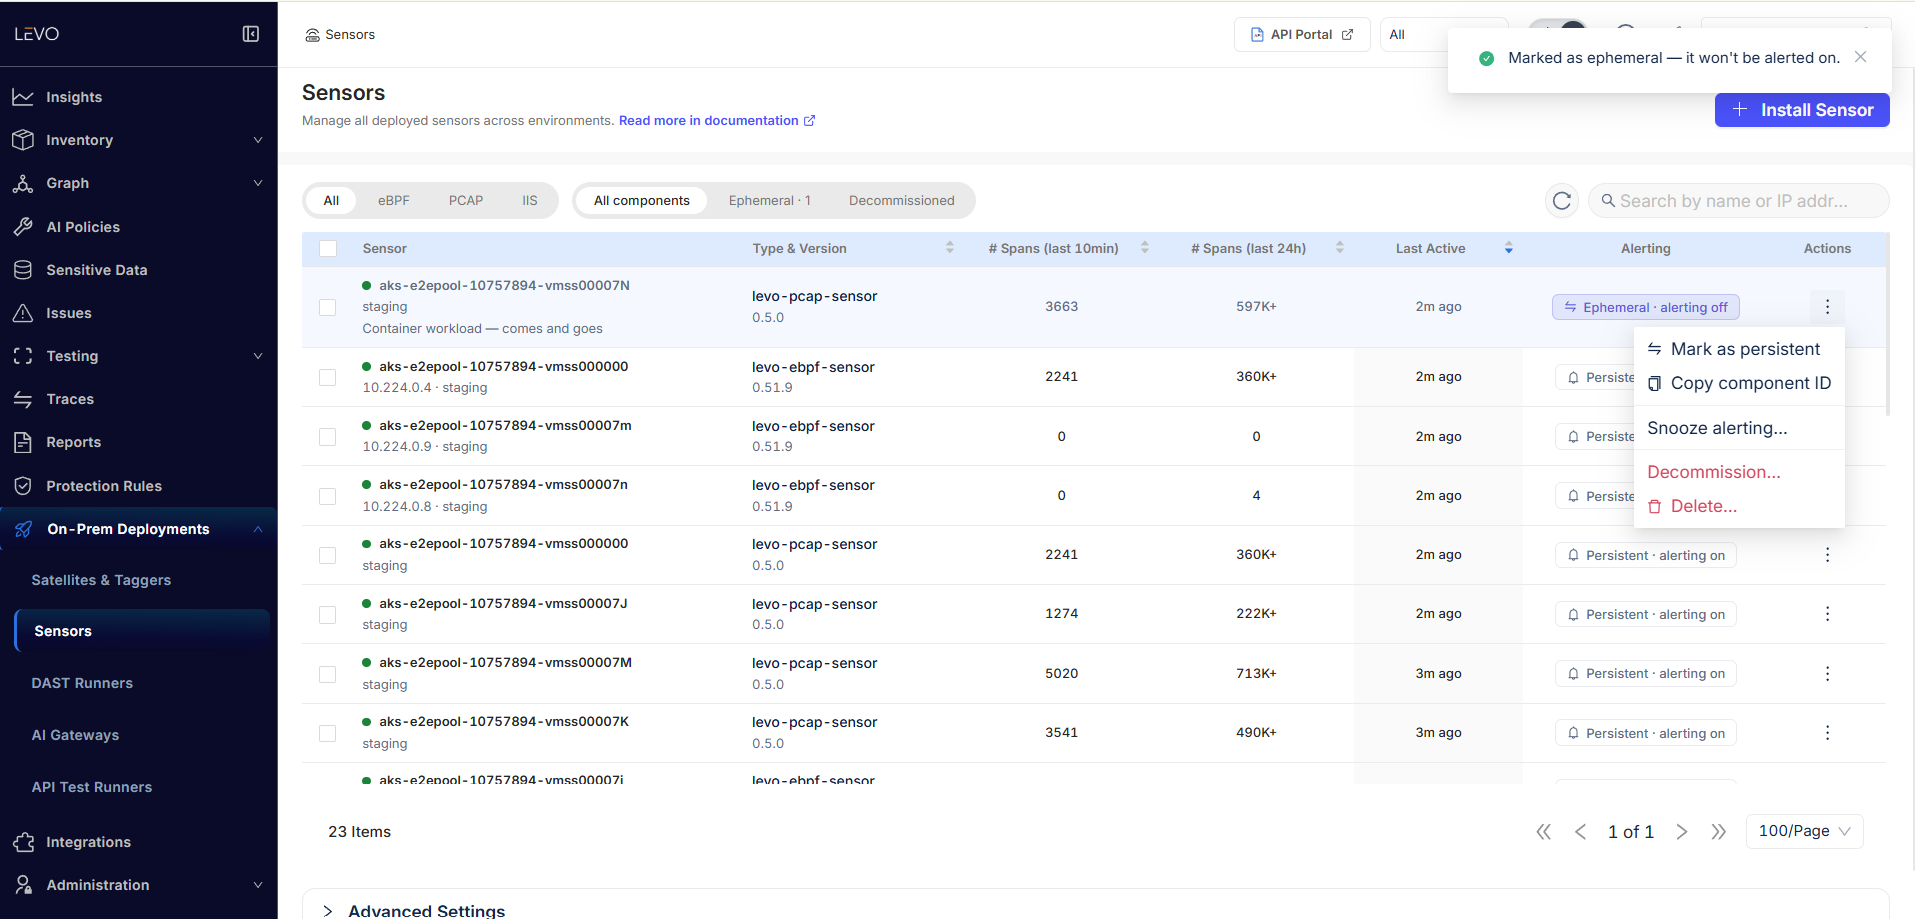Select checkbox for 10.224.0.4 ebpf sensor
The height and width of the screenshot is (919, 1915).
point(327,377)
